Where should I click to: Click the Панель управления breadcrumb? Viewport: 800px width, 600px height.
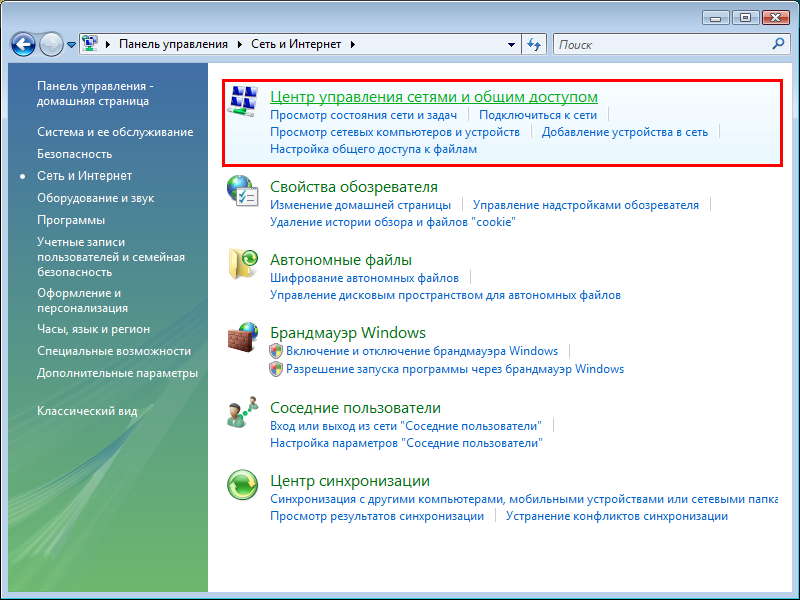(x=173, y=44)
